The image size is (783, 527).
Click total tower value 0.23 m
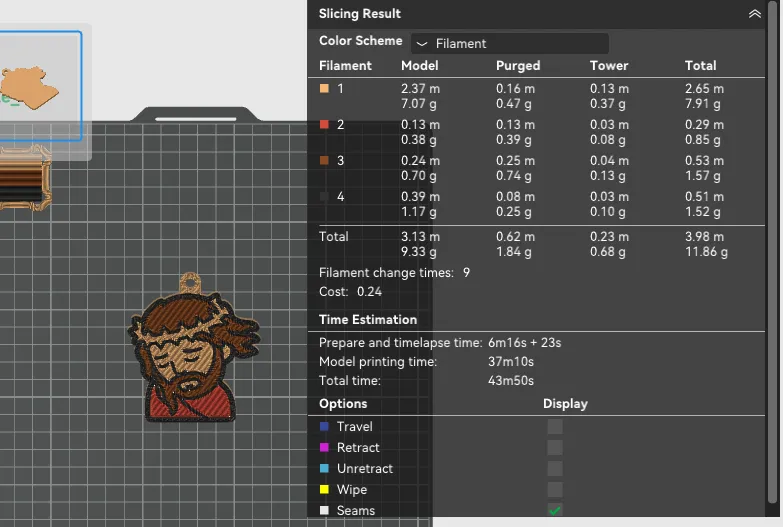click(609, 236)
